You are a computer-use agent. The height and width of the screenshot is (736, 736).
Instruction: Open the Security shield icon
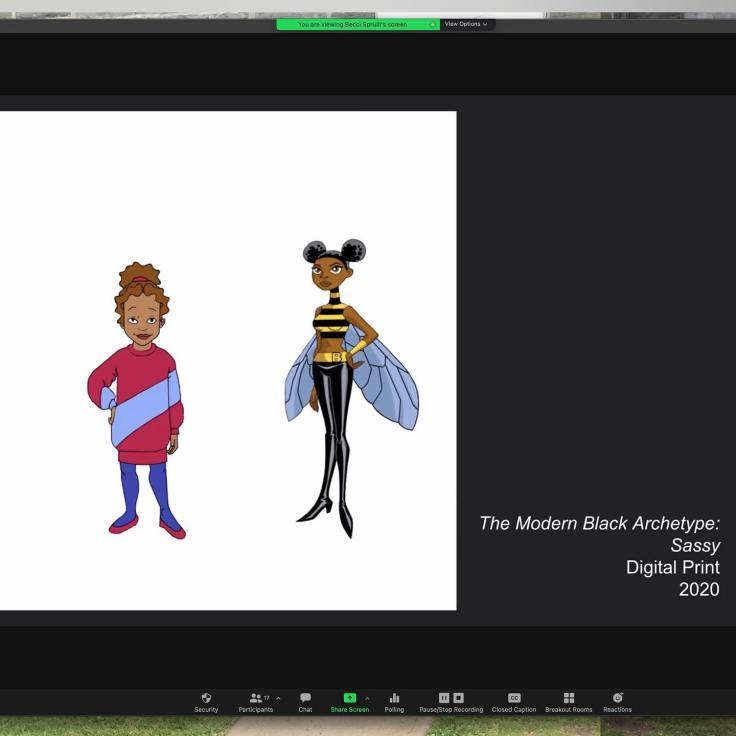click(206, 697)
